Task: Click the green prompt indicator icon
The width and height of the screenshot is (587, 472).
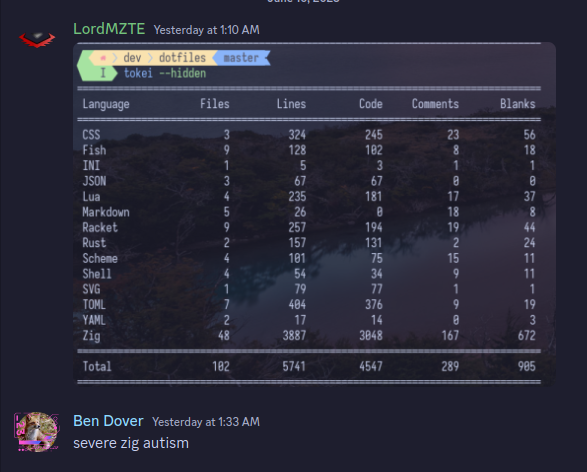Action: (x=98, y=66)
